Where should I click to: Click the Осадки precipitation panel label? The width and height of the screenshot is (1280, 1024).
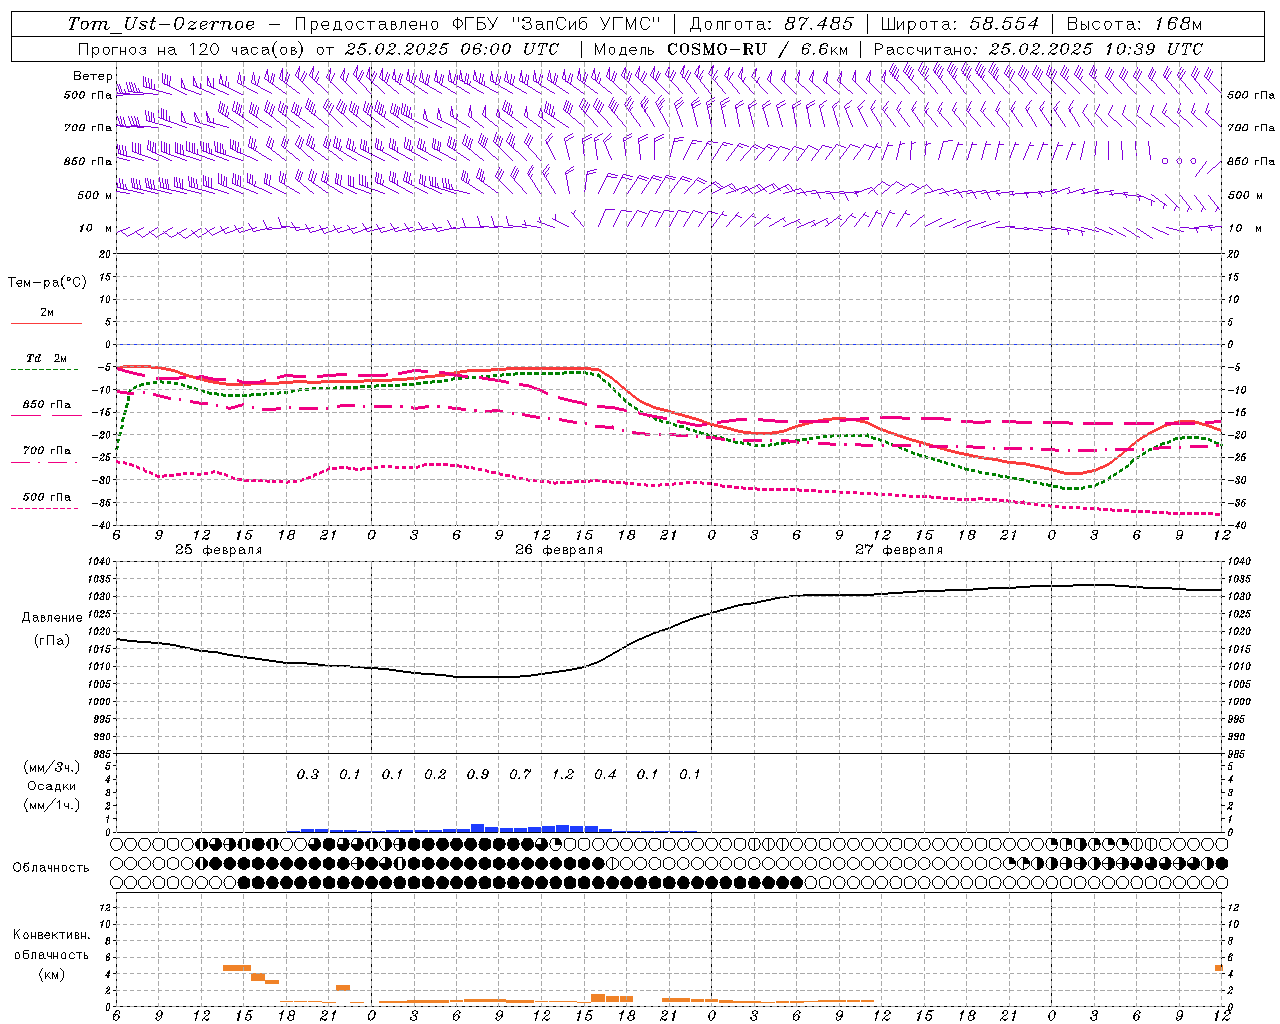tap(52, 786)
